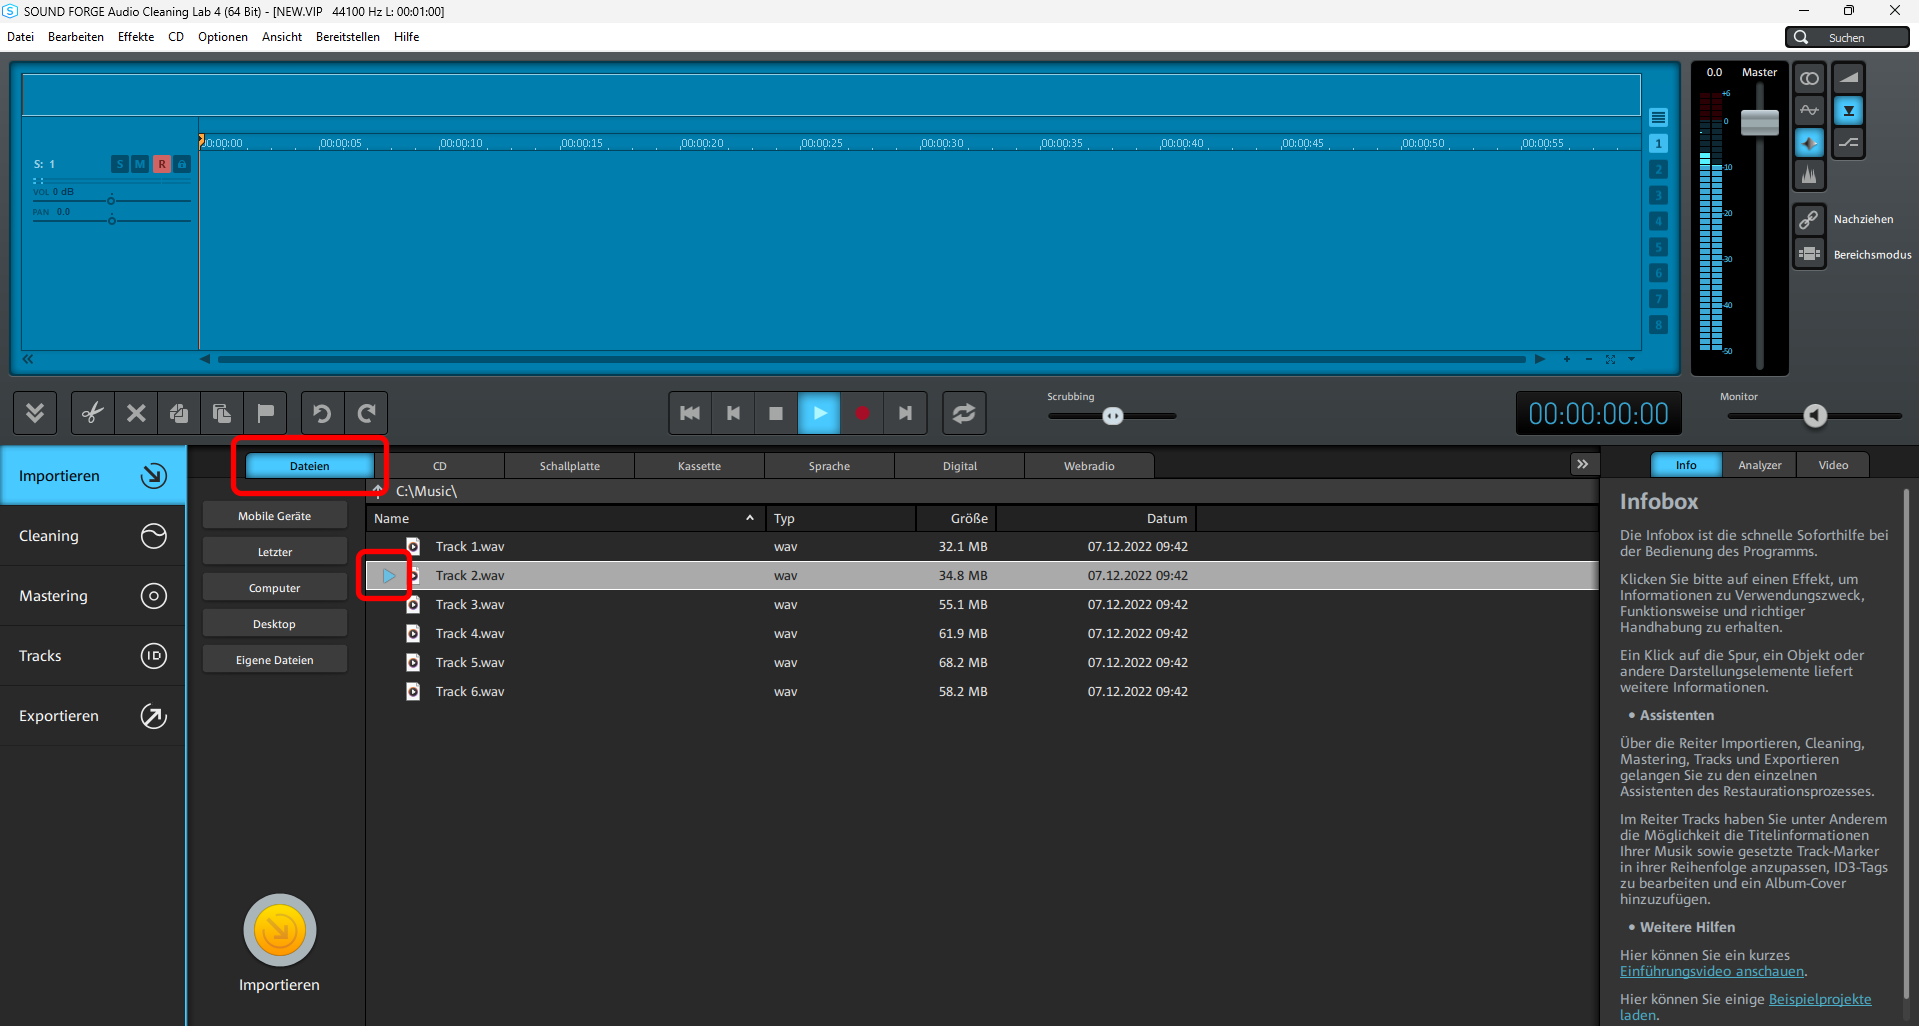Switch to the Webradio import tab
The height and width of the screenshot is (1026, 1919).
pyautogui.click(x=1089, y=466)
